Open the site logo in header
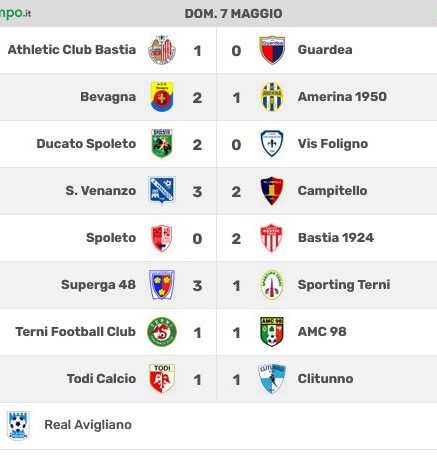 pyautogui.click(x=15, y=13)
